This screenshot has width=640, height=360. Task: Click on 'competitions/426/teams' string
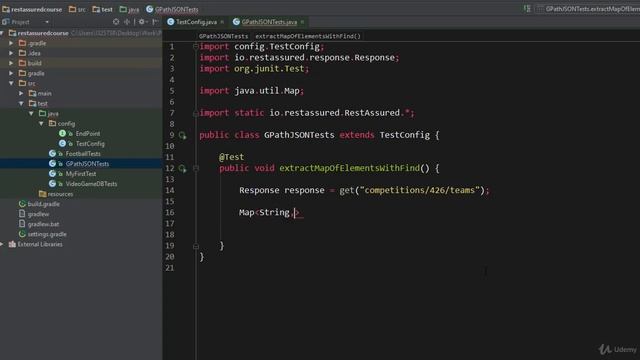click(419, 190)
